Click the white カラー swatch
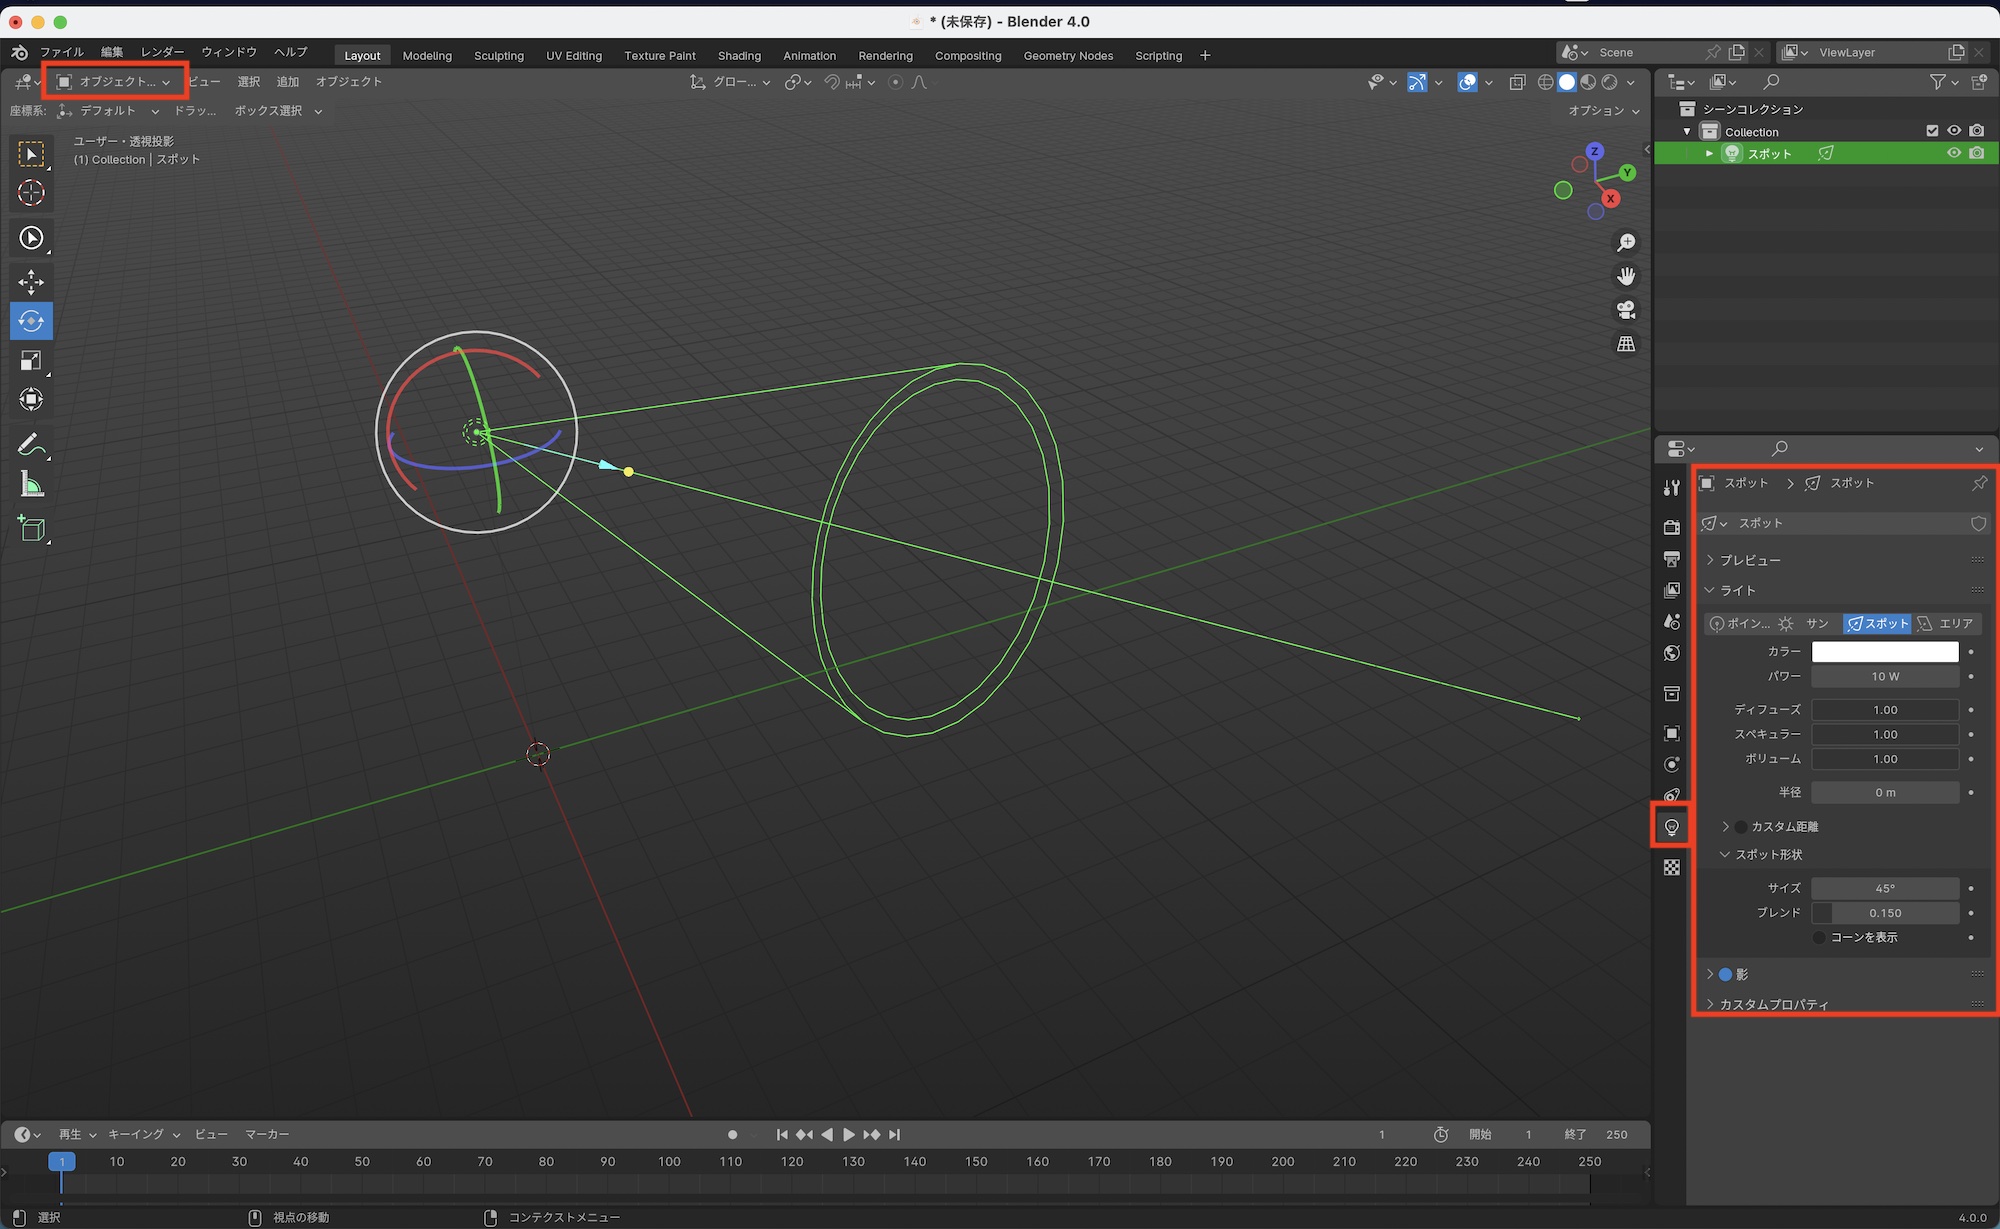 pos(1884,651)
